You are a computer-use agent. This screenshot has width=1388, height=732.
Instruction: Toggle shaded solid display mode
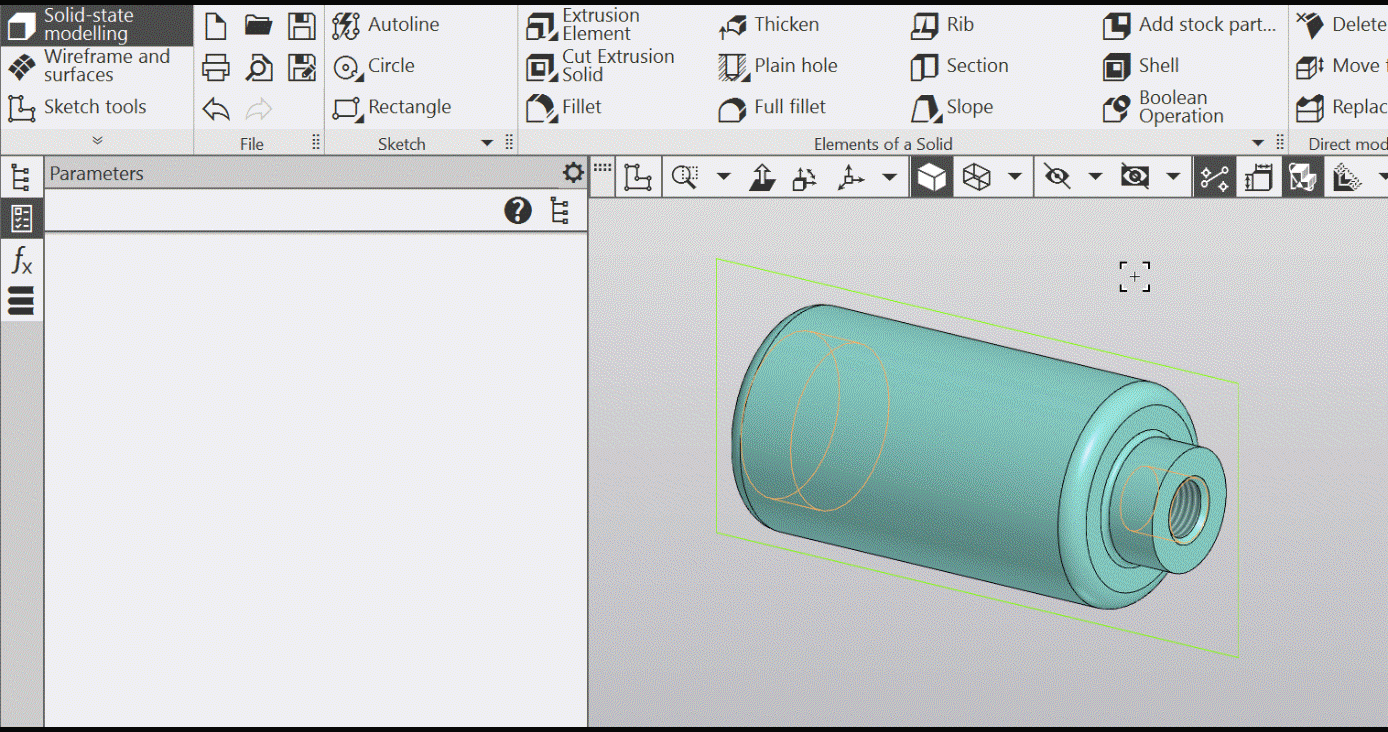[931, 178]
